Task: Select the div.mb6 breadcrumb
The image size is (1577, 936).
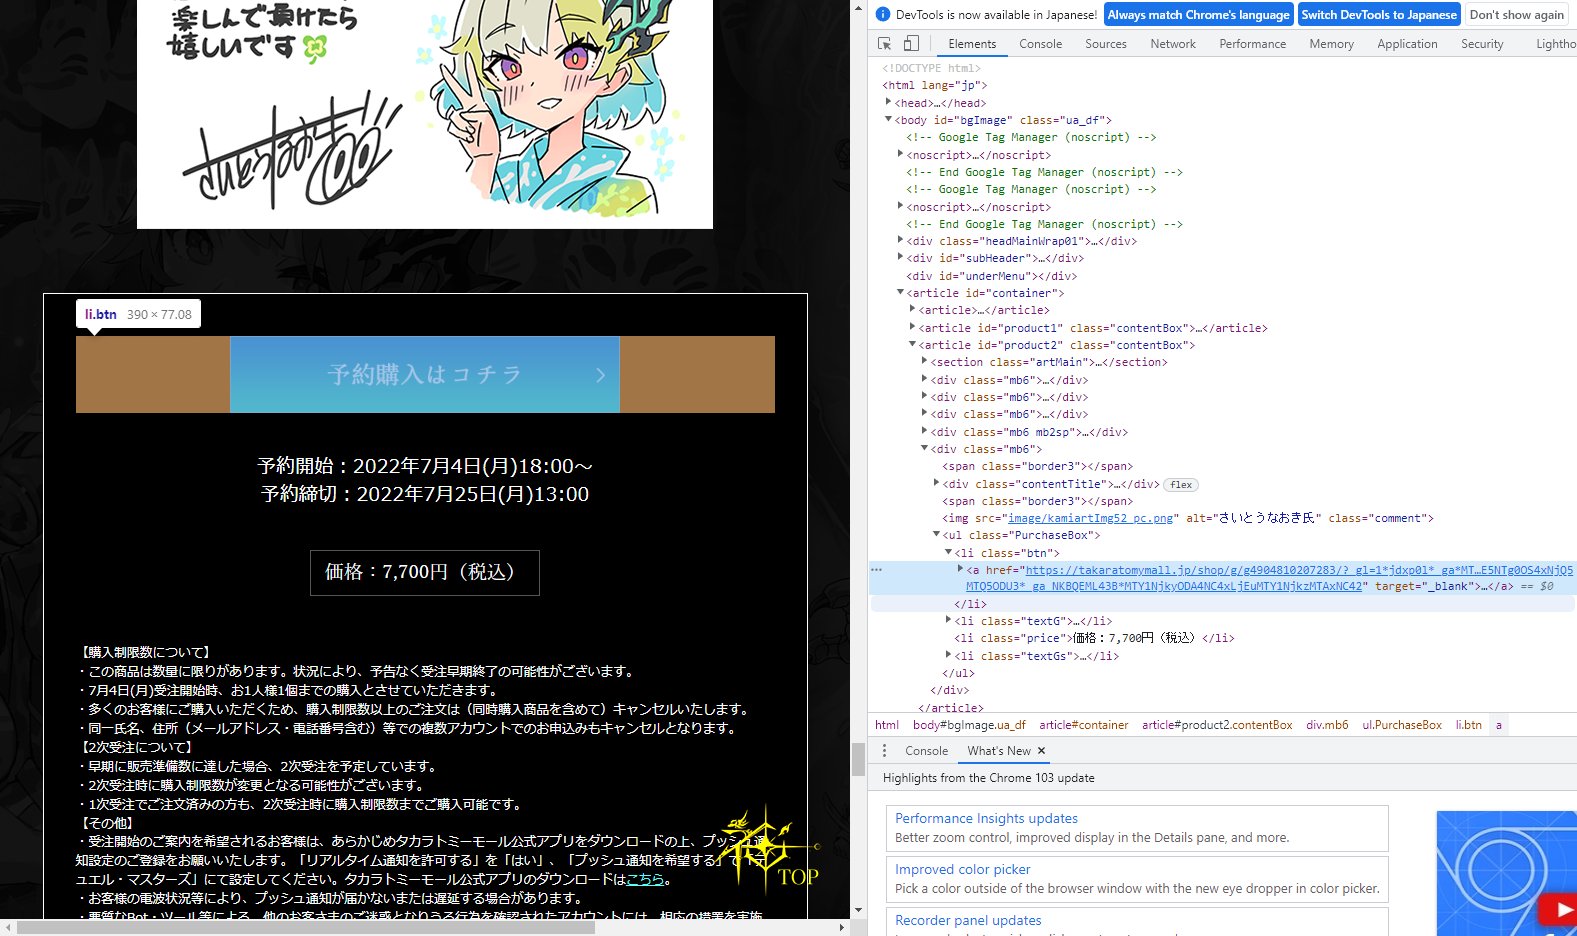Action: (x=1327, y=725)
